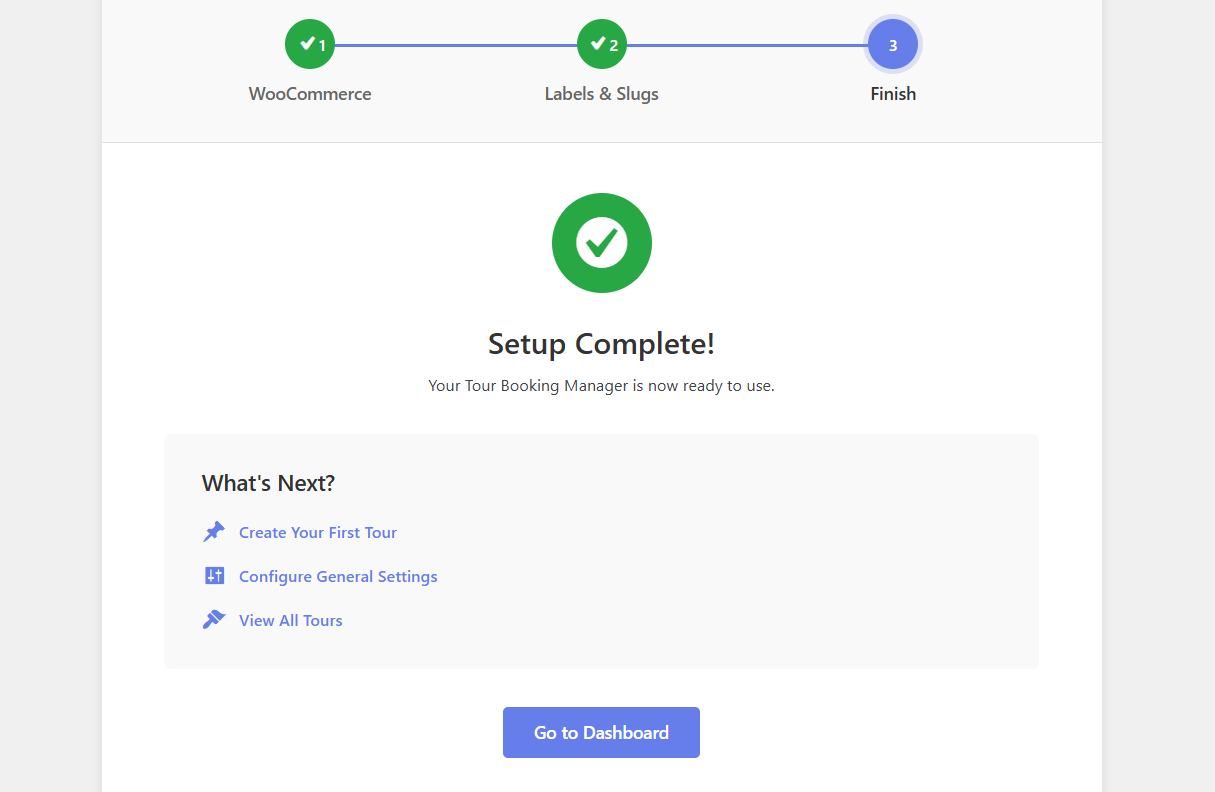Viewport: 1215px width, 792px height.
Task: Click the completed step 1 circle
Action: pyautogui.click(x=310, y=45)
